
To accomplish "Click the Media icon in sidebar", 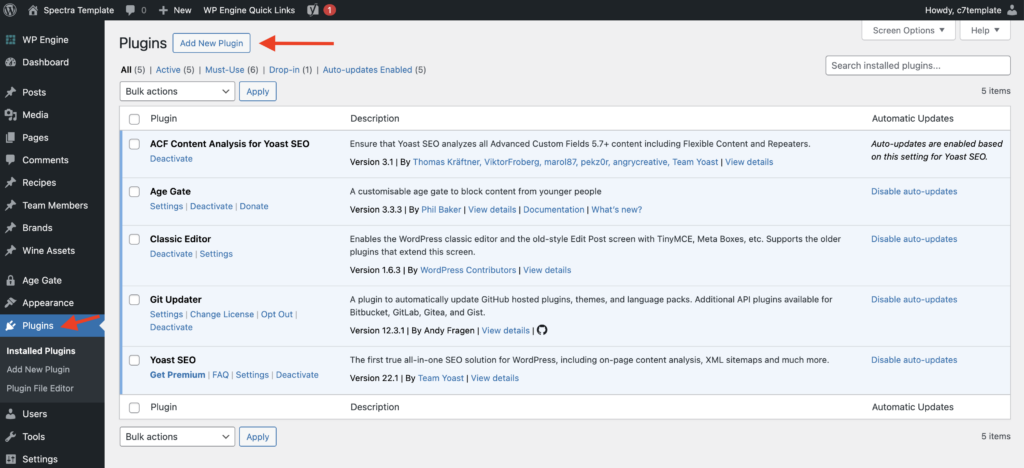I will (10, 115).
